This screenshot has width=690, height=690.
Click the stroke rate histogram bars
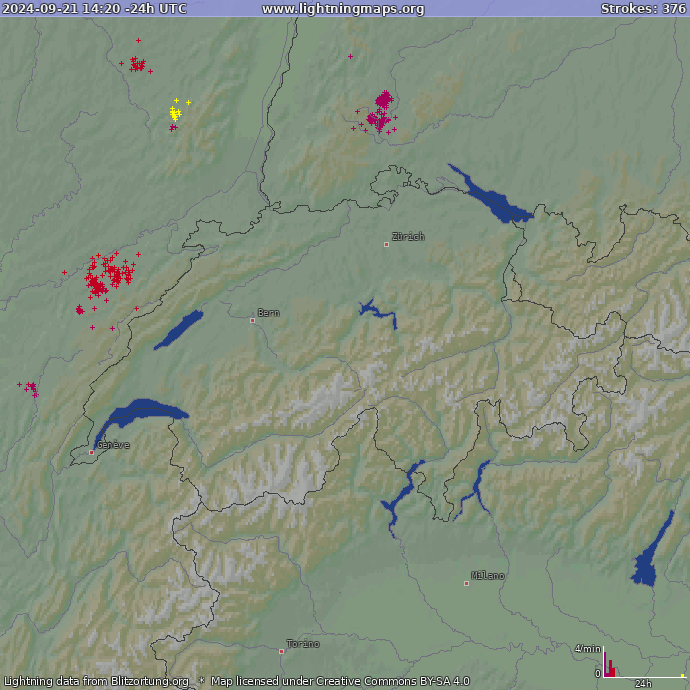609,664
